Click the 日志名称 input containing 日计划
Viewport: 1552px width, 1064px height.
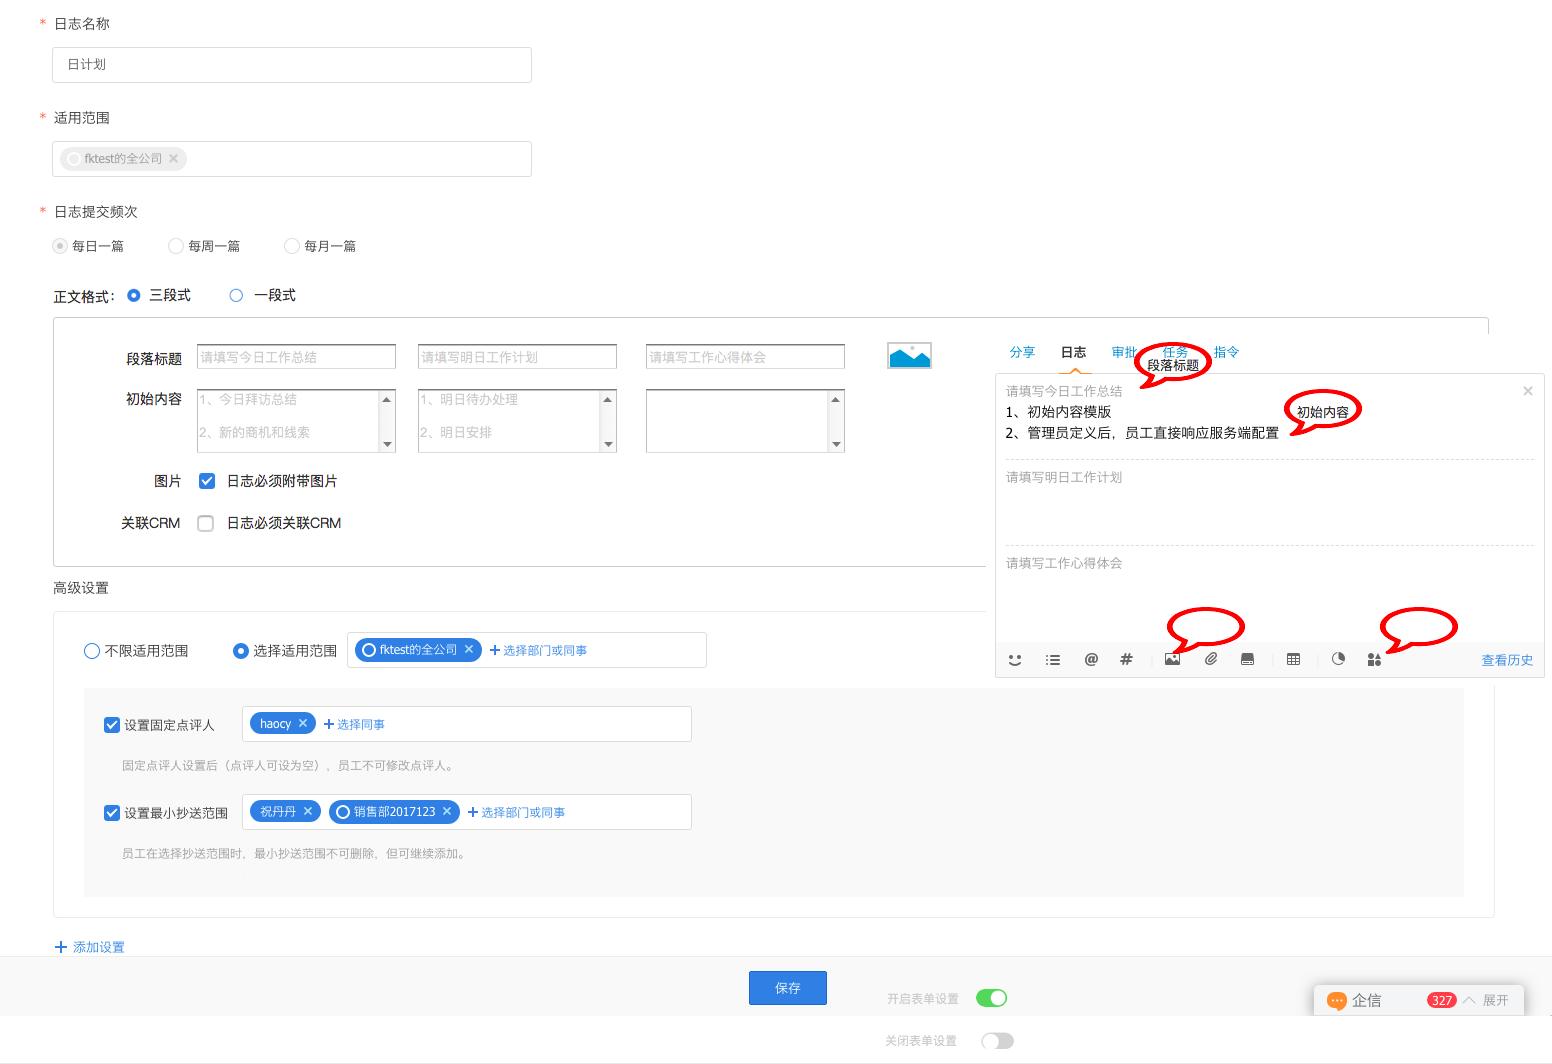(292, 65)
